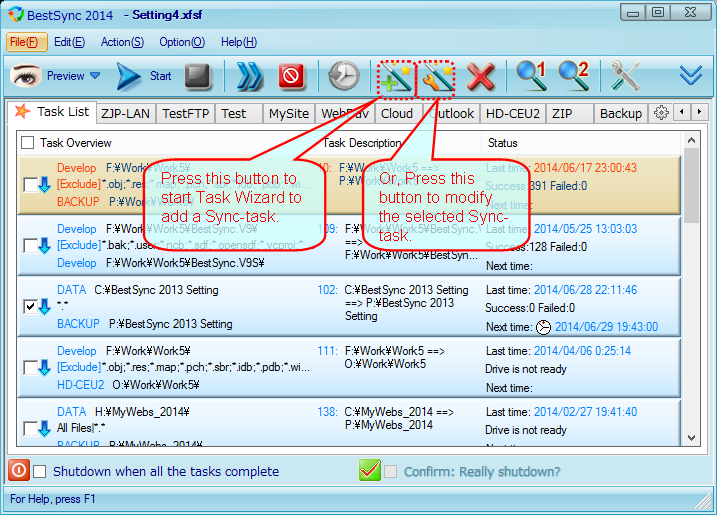The width and height of the screenshot is (717, 515).
Task: Click the HD-CEU2 label in task 111 row
Action: [80, 385]
